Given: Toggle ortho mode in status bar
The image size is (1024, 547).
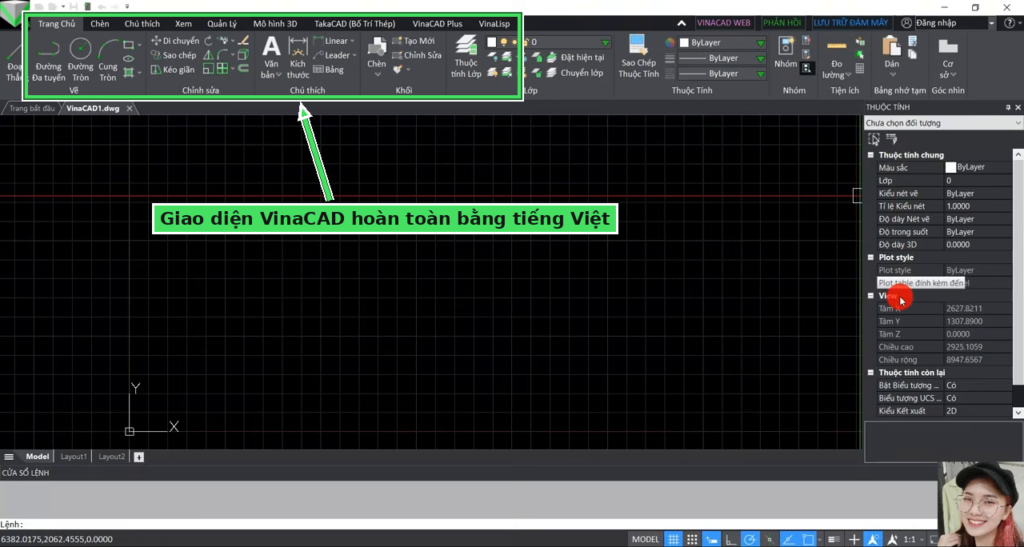Looking at the screenshot, I should [x=731, y=539].
